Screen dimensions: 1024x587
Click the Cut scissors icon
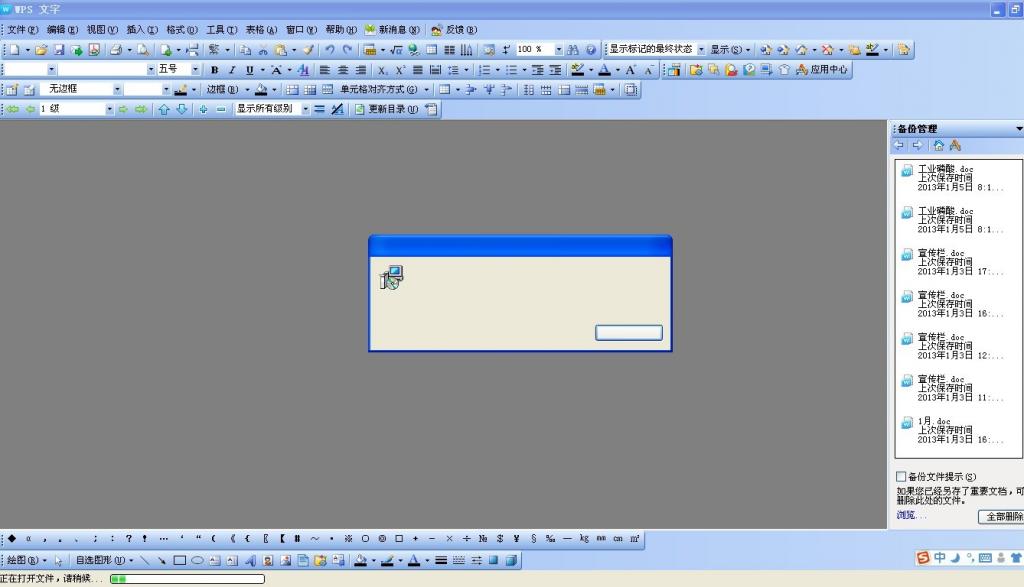click(x=263, y=50)
